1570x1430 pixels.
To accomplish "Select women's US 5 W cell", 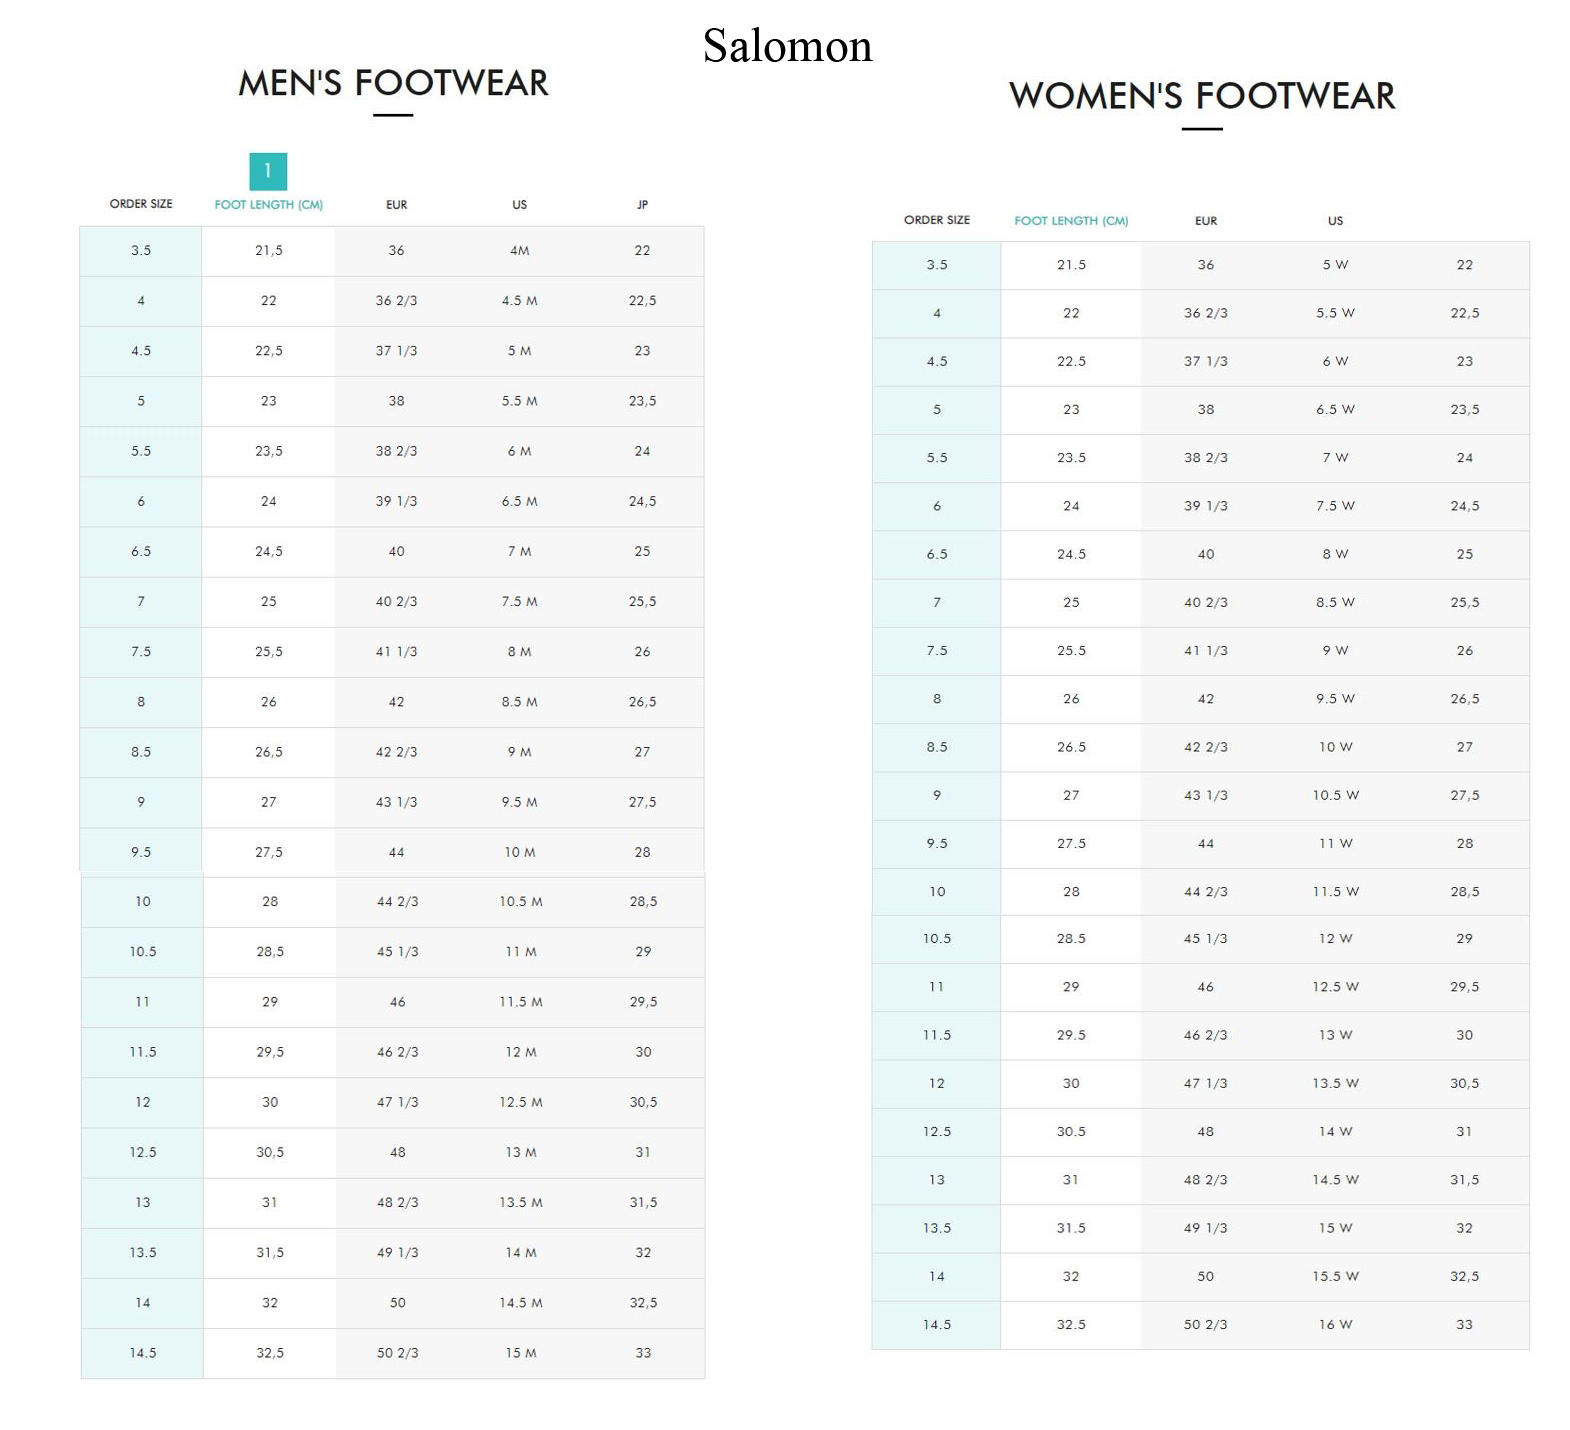I will click(x=1335, y=265).
